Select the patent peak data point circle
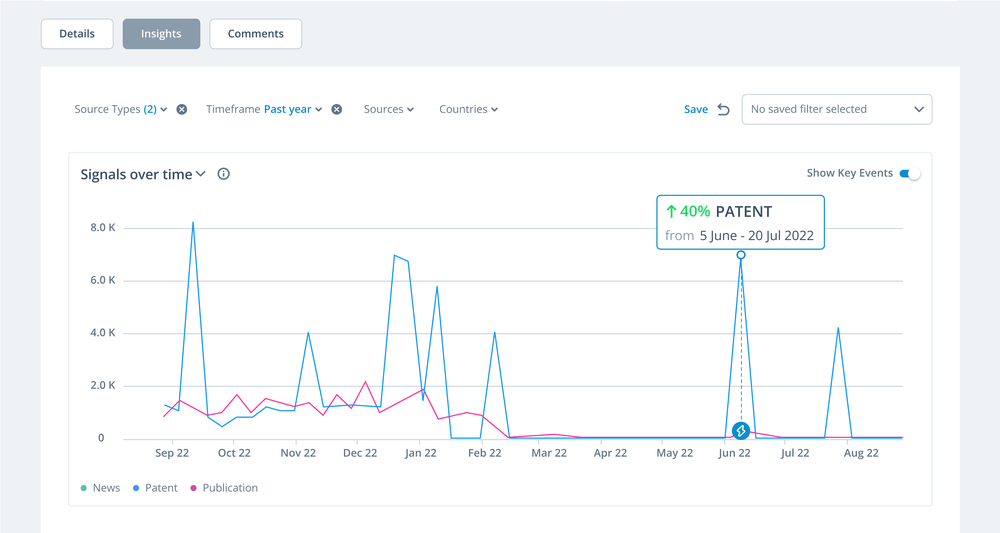Viewport: 1000px width, 533px height. (740, 255)
